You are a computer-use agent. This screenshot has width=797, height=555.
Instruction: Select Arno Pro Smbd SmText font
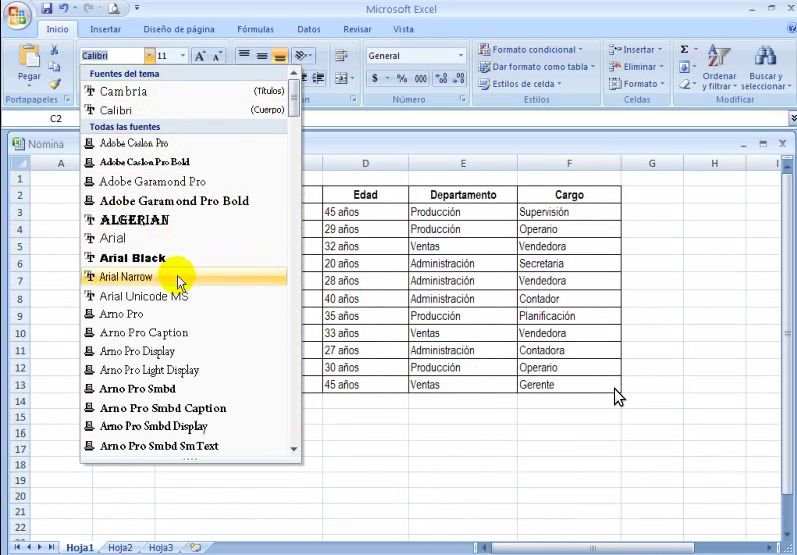pyautogui.click(x=184, y=446)
